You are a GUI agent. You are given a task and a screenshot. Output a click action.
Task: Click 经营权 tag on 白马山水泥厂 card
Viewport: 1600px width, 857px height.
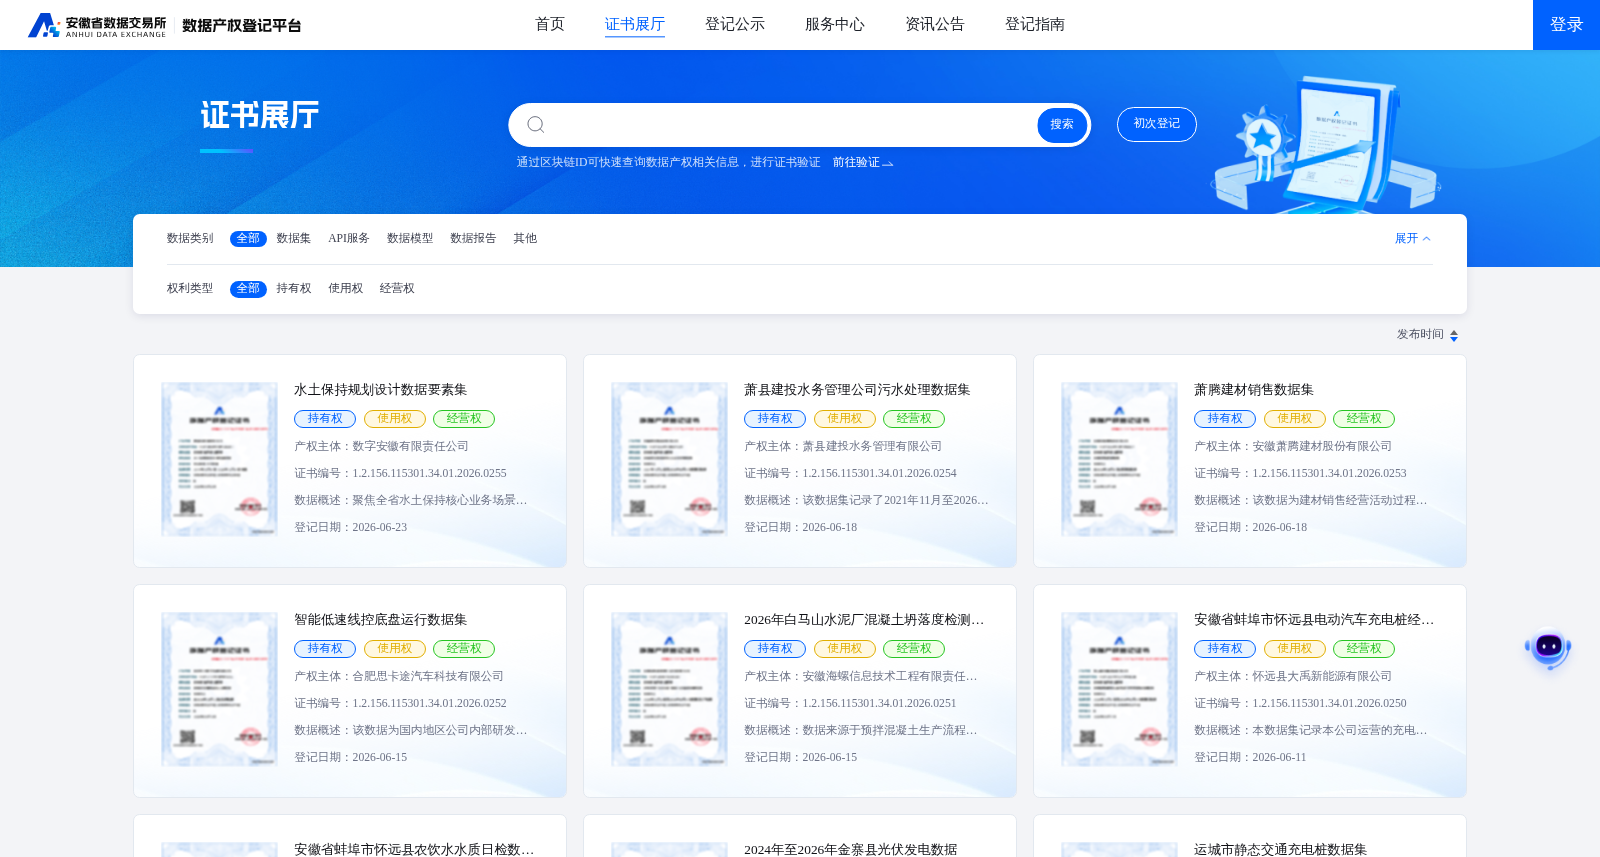(x=914, y=649)
